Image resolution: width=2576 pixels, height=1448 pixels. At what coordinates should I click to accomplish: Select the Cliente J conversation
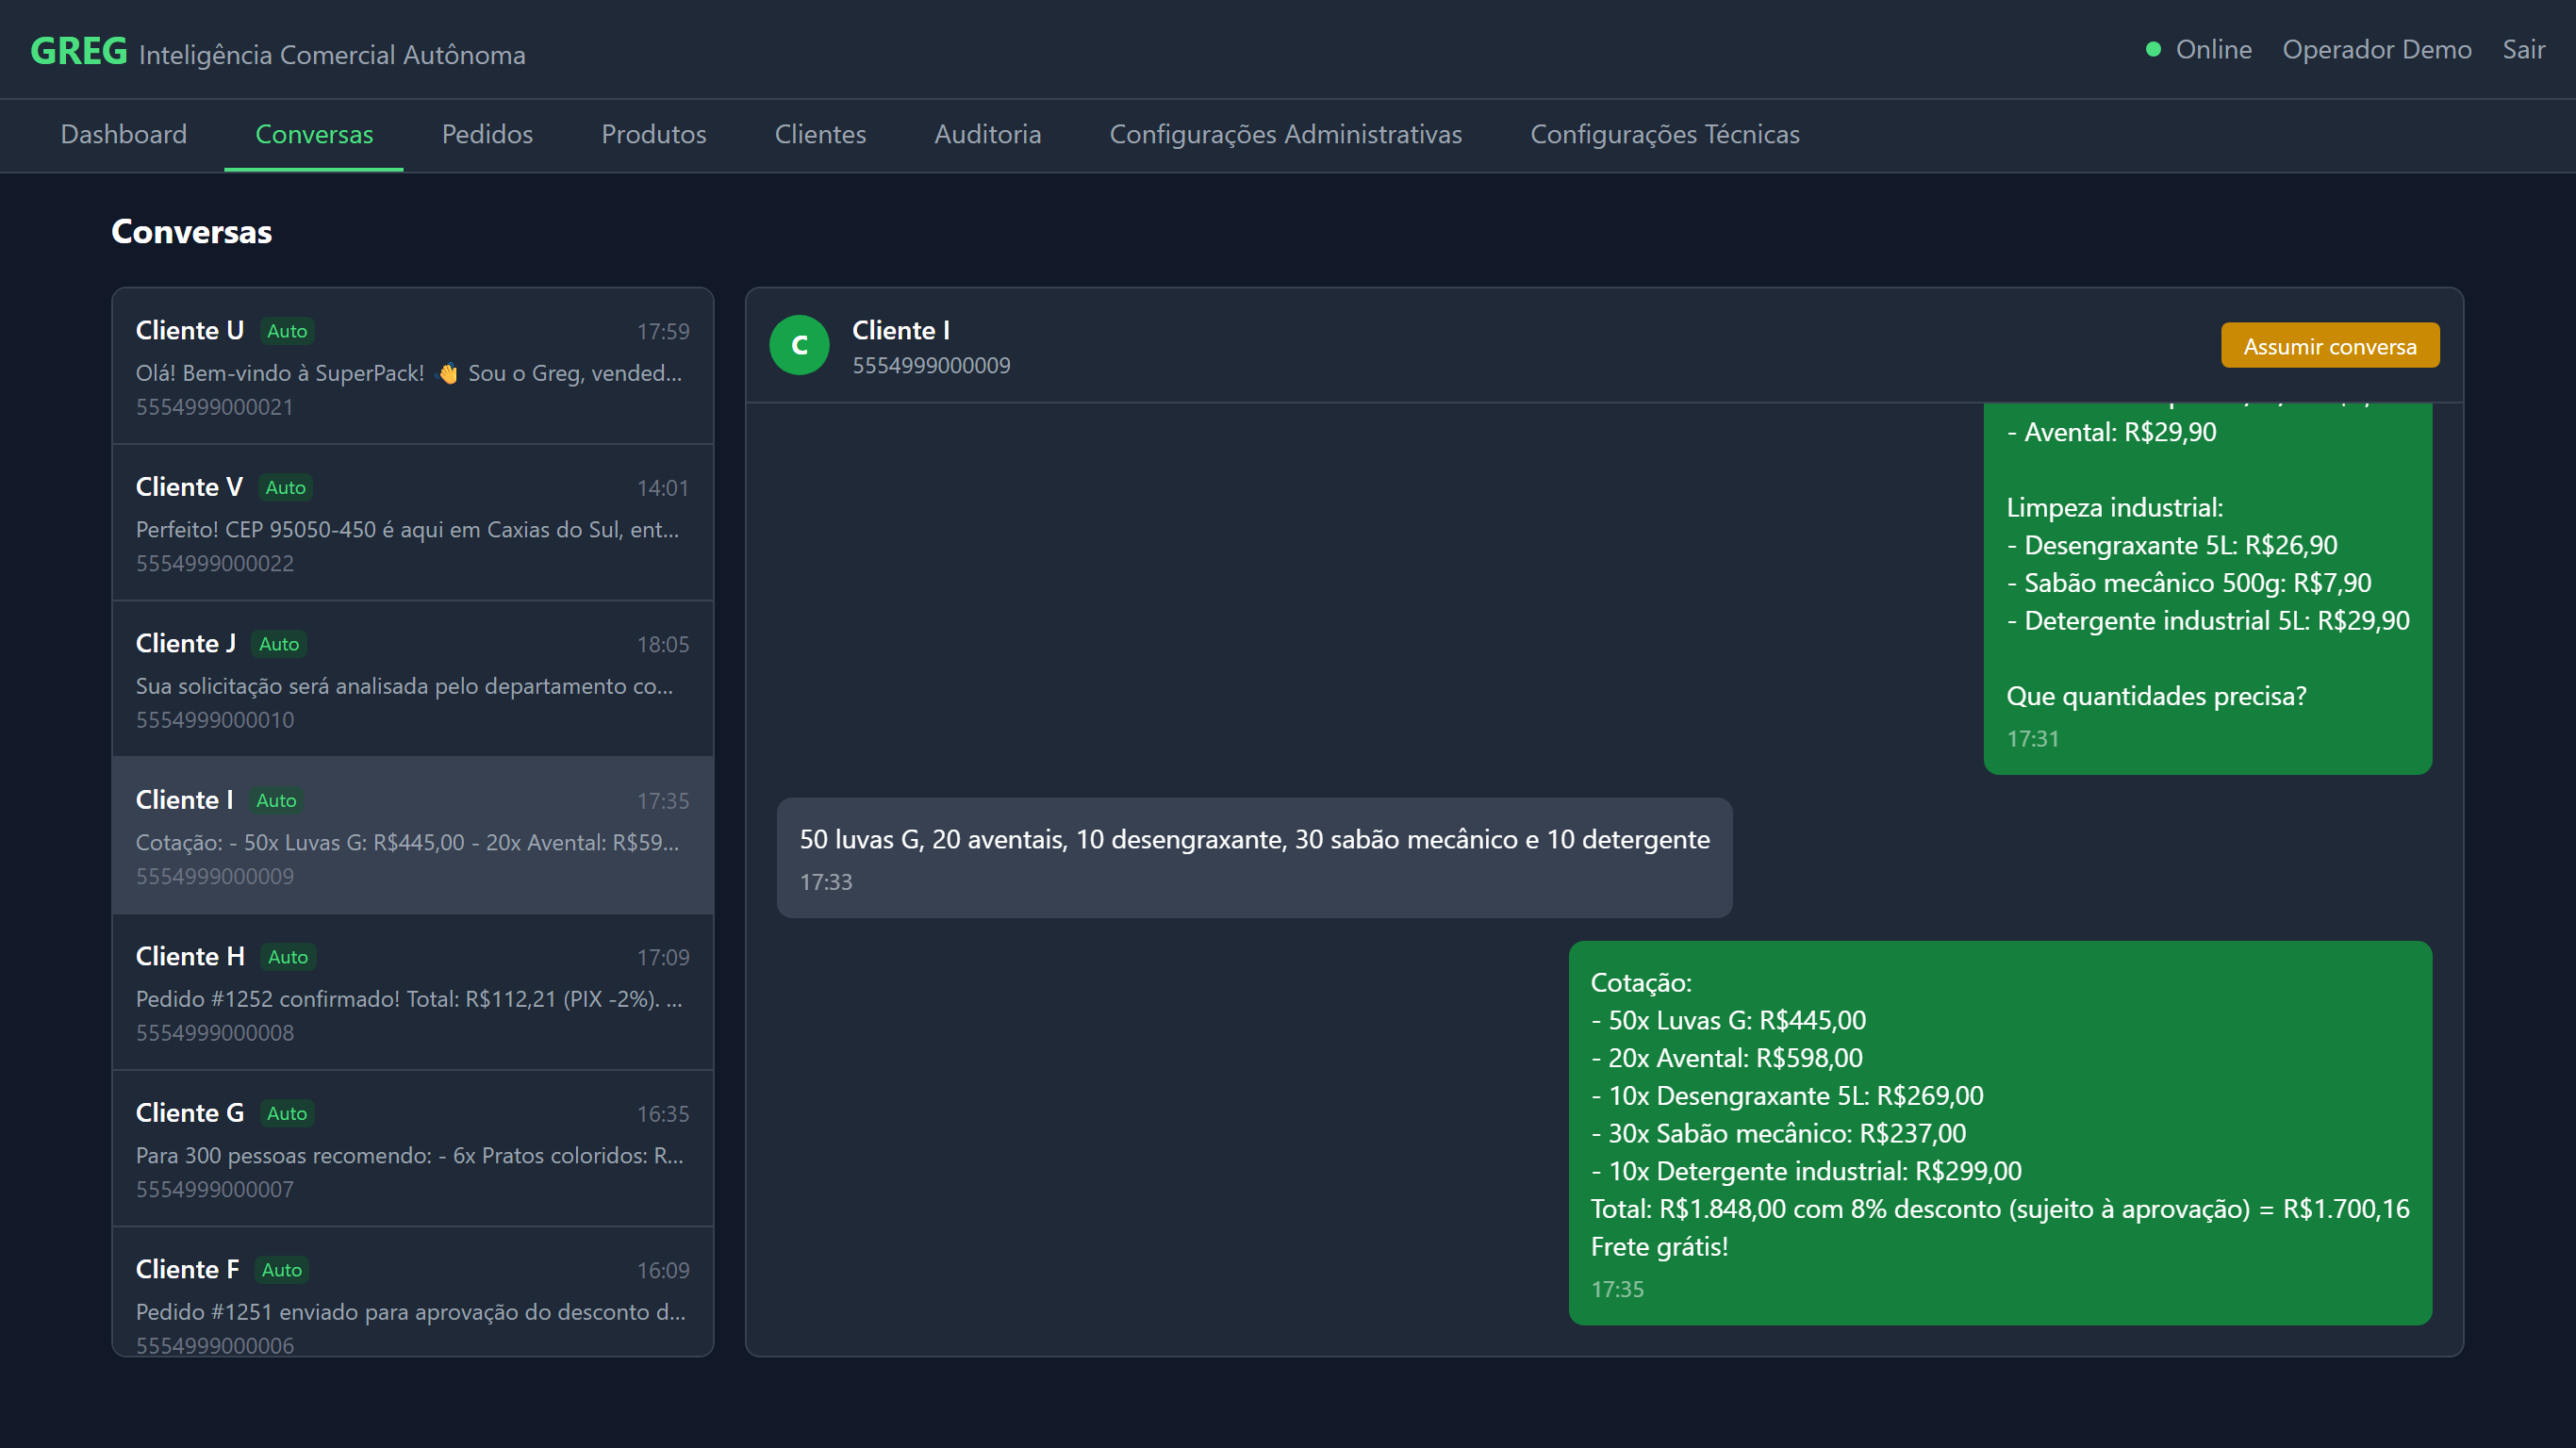pos(412,679)
